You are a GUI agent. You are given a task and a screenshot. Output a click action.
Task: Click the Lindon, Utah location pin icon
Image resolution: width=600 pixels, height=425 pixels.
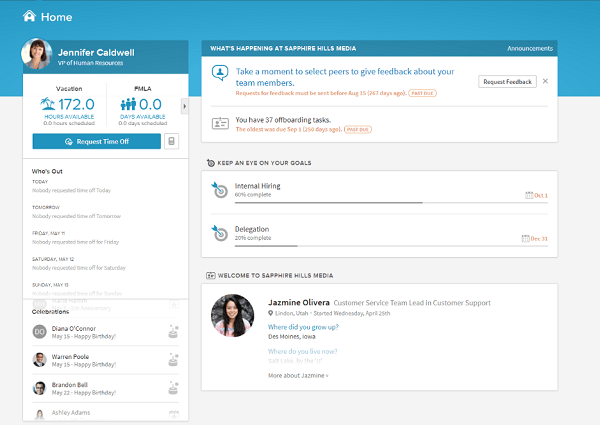click(x=271, y=313)
